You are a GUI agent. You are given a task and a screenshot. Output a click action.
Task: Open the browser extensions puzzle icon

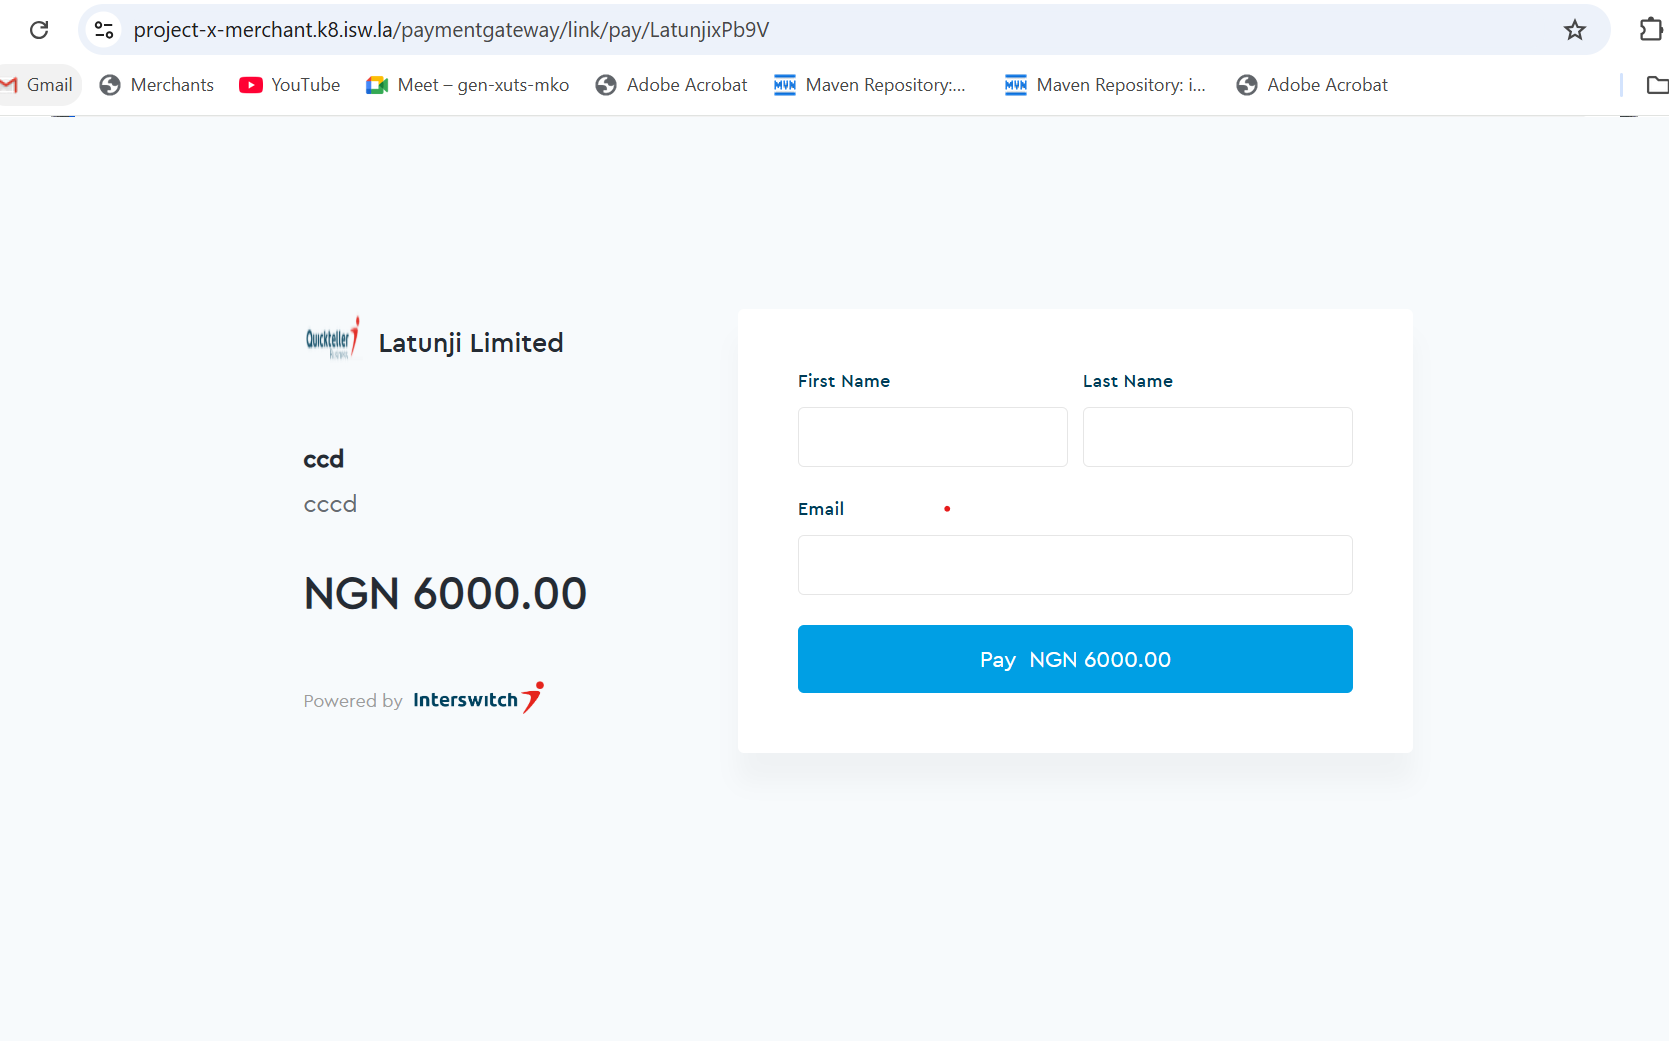pos(1651,30)
